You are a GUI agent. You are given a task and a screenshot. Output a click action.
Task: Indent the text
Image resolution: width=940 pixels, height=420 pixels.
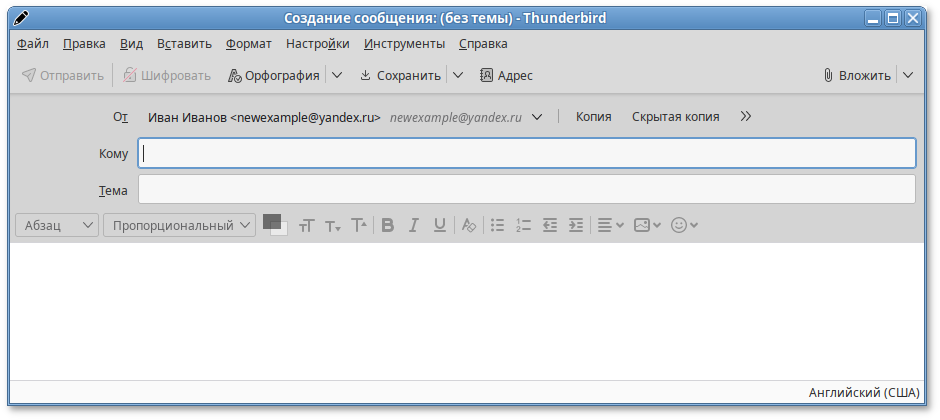tap(576, 225)
